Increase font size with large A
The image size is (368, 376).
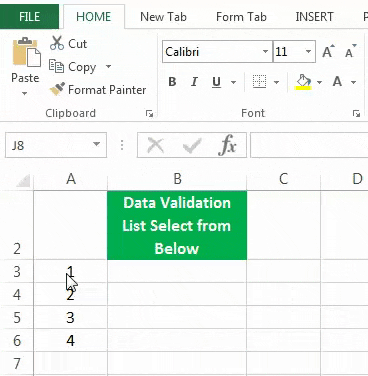pyautogui.click(x=328, y=52)
